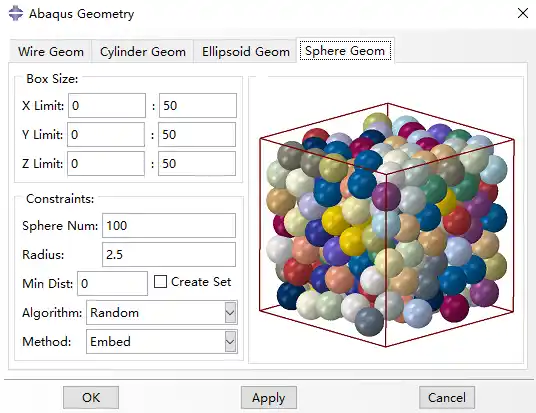Viewport: 536px width, 413px height.
Task: Click the Algorithm label
Action: [52, 313]
